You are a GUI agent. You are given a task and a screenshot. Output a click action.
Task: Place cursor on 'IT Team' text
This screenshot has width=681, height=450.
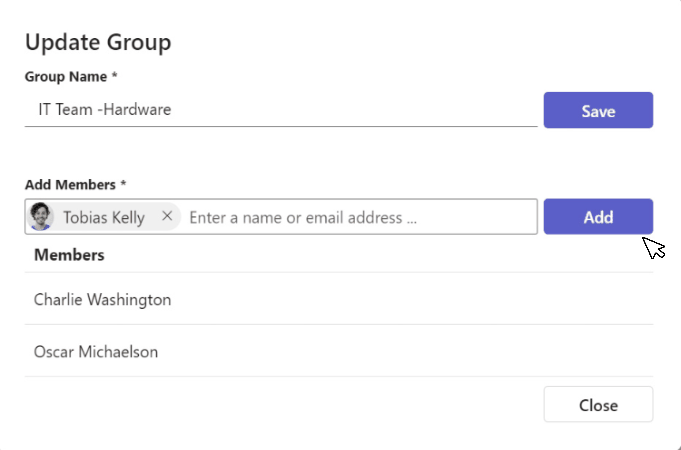65,109
